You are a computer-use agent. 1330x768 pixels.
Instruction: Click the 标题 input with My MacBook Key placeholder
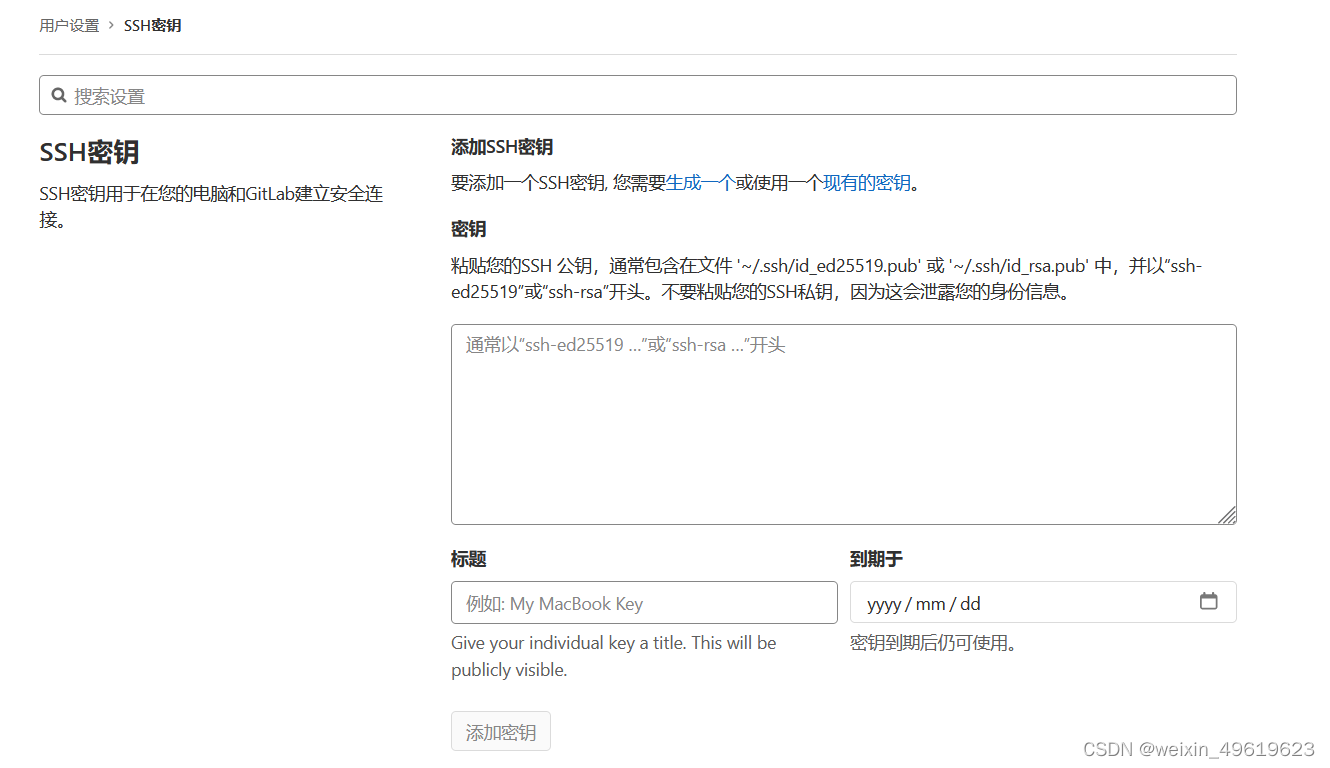coord(644,602)
